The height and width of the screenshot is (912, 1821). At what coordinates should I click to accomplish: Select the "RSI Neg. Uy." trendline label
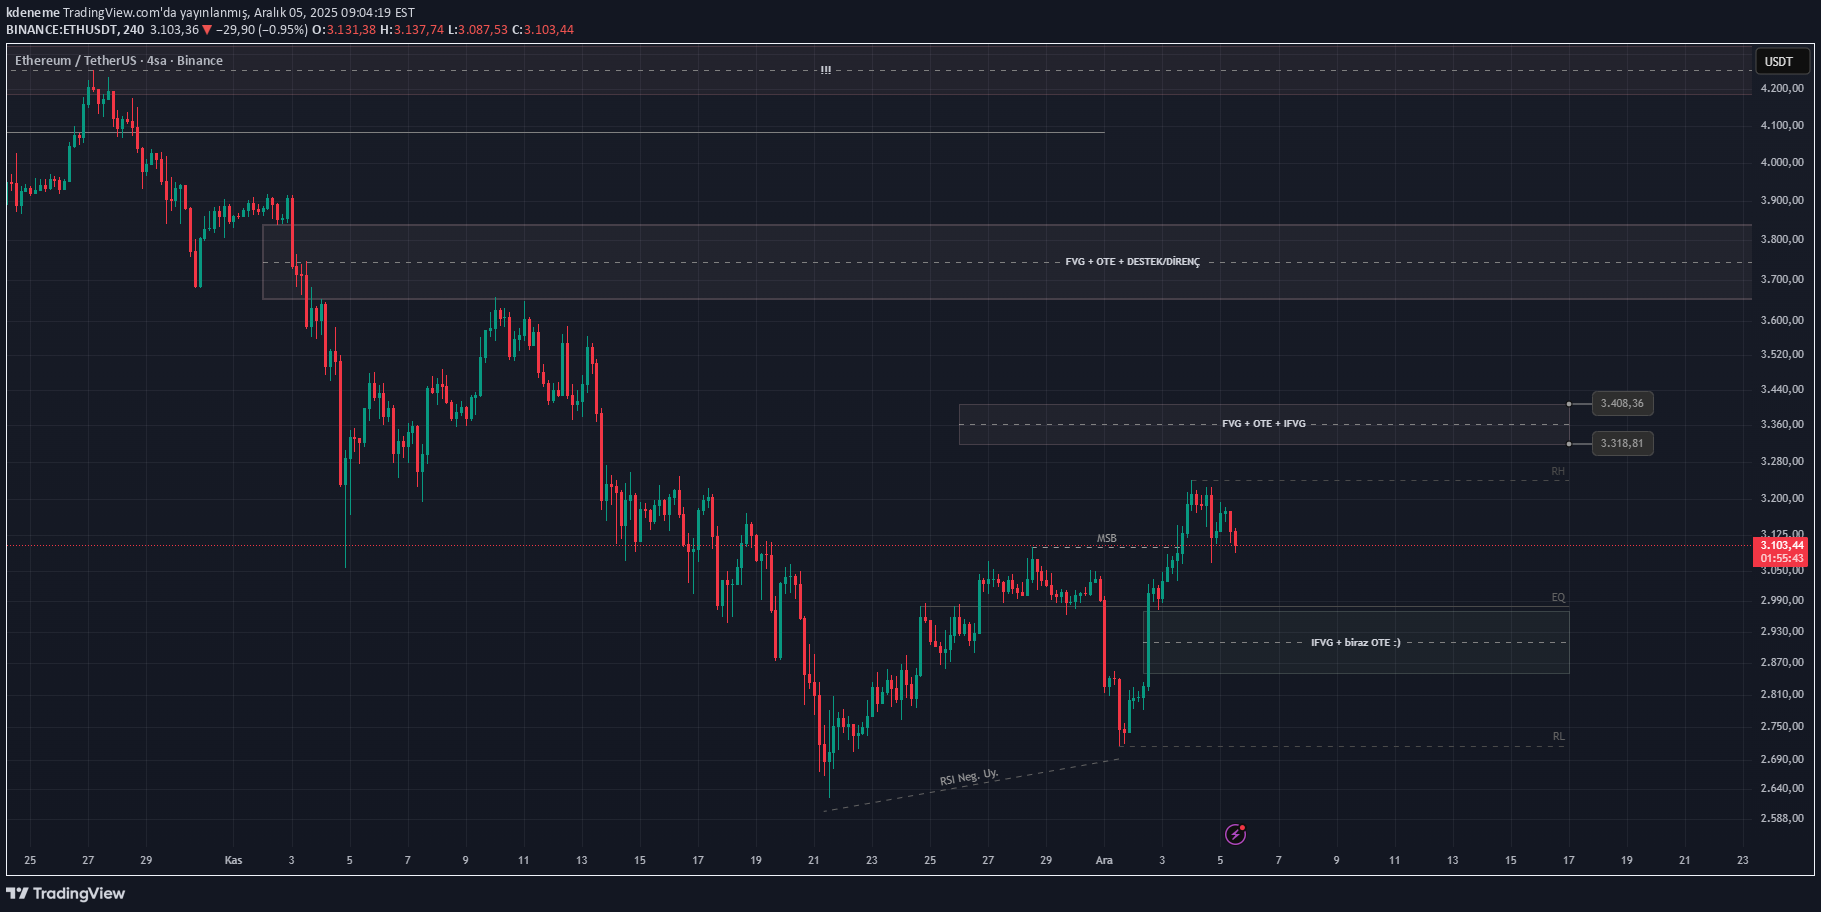968,777
